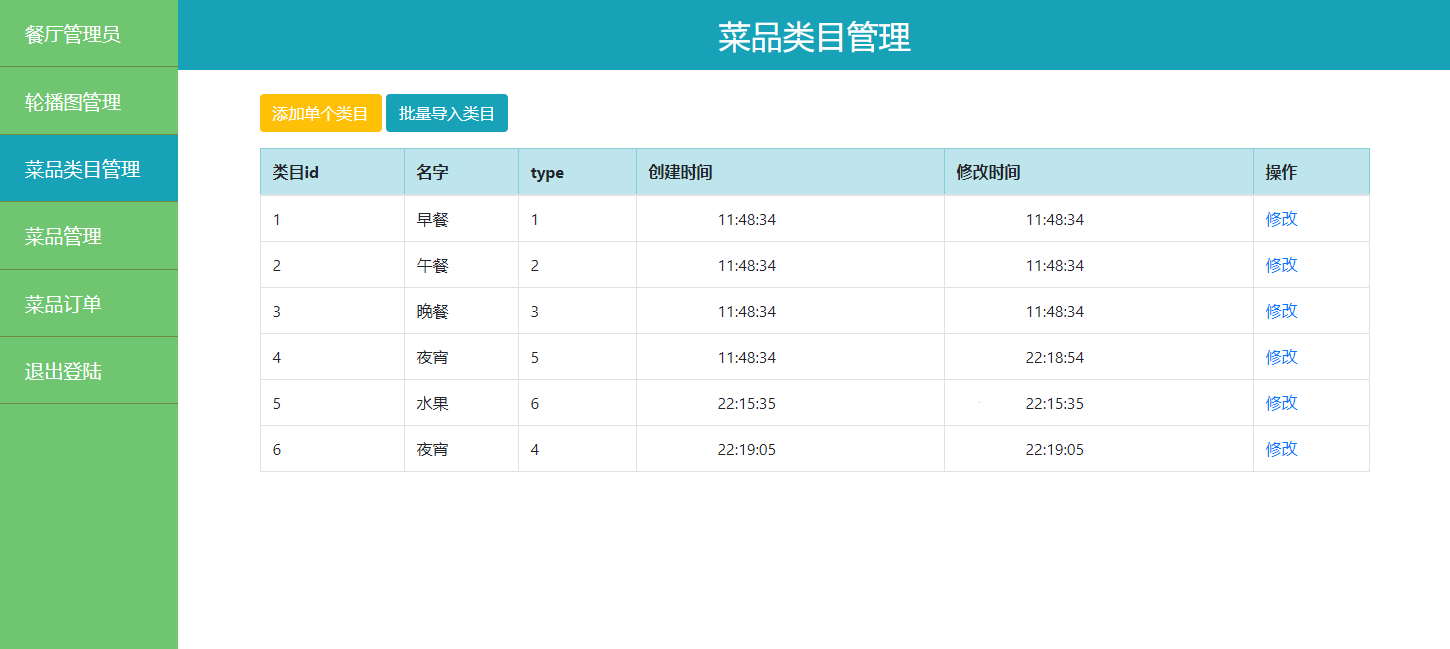
Task: Click 修改 link for 水果 row
Action: [x=1281, y=403]
